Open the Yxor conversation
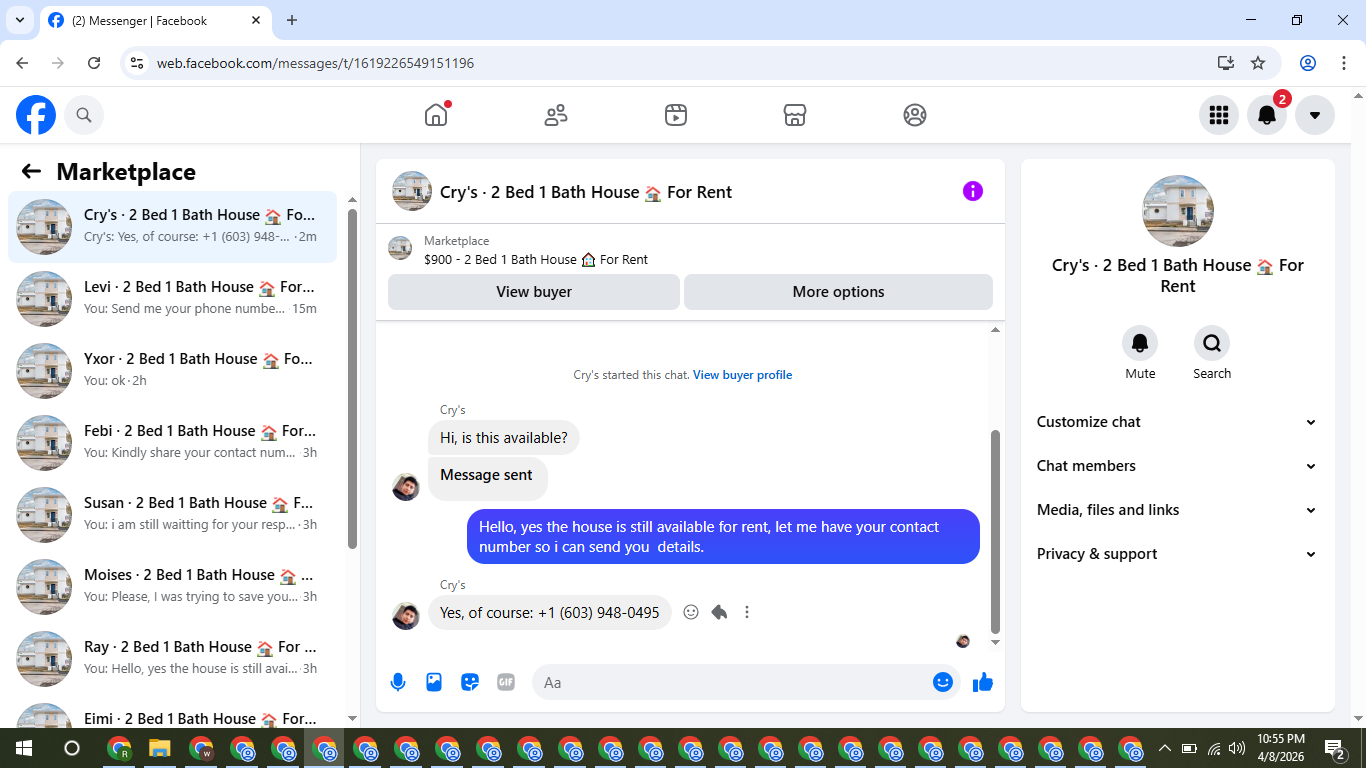Viewport: 1366px width, 768px height. tap(172, 371)
